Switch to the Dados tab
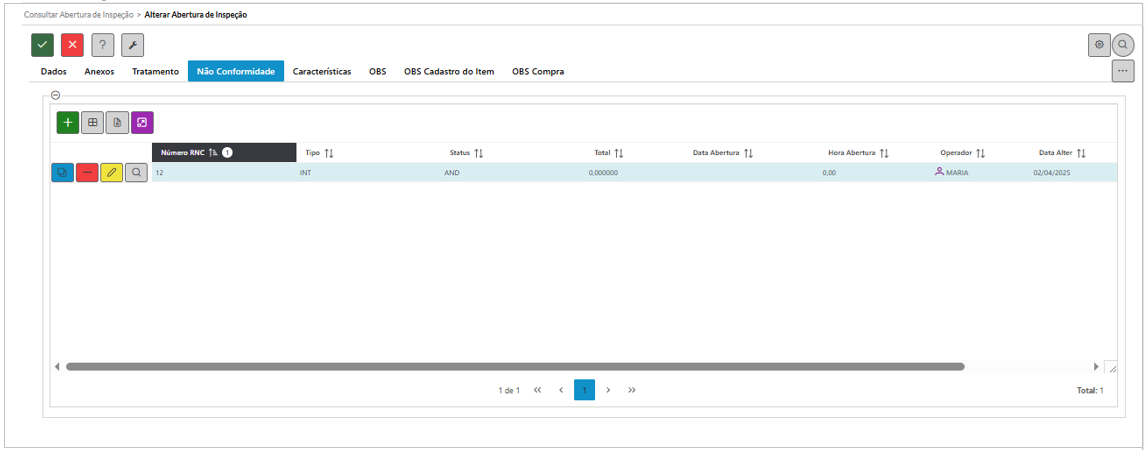Screen dimensions: 1146x450 (x=53, y=72)
